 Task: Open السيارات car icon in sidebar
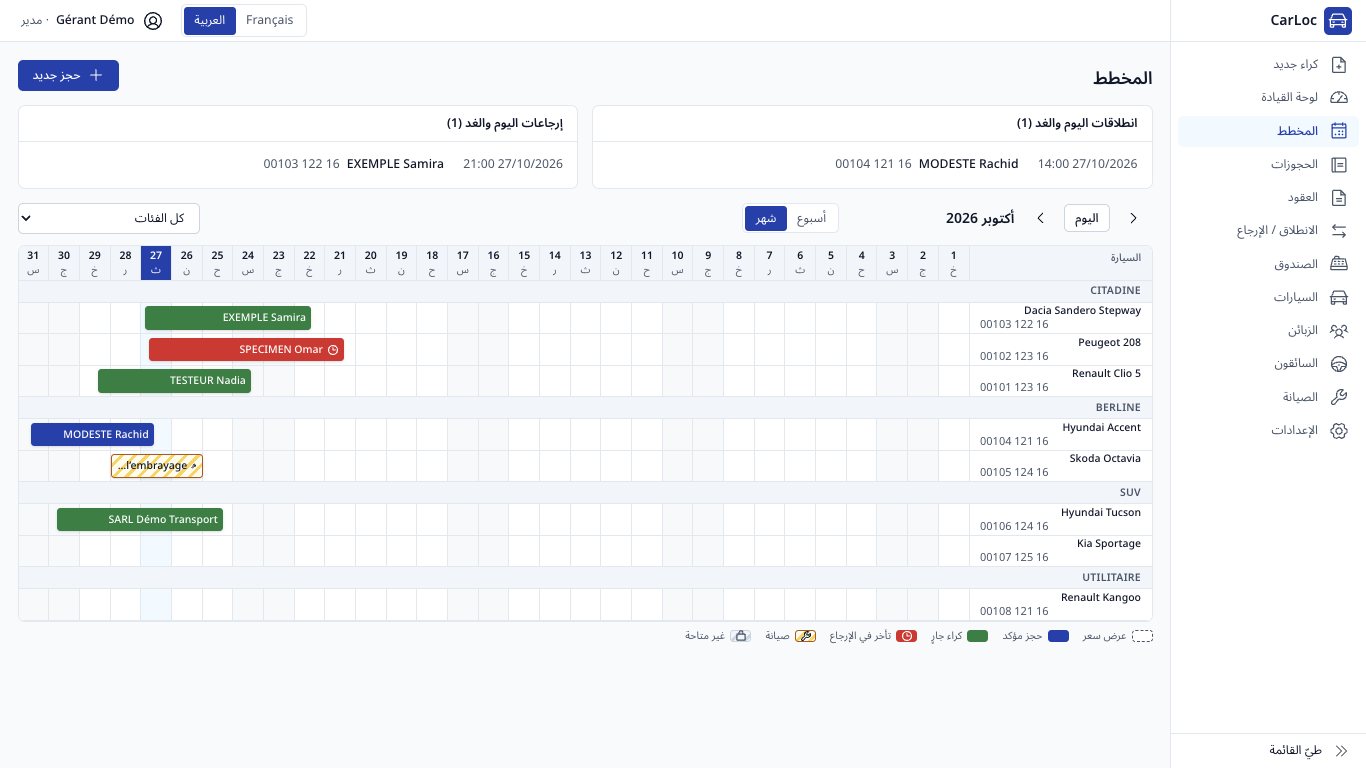[x=1339, y=297]
